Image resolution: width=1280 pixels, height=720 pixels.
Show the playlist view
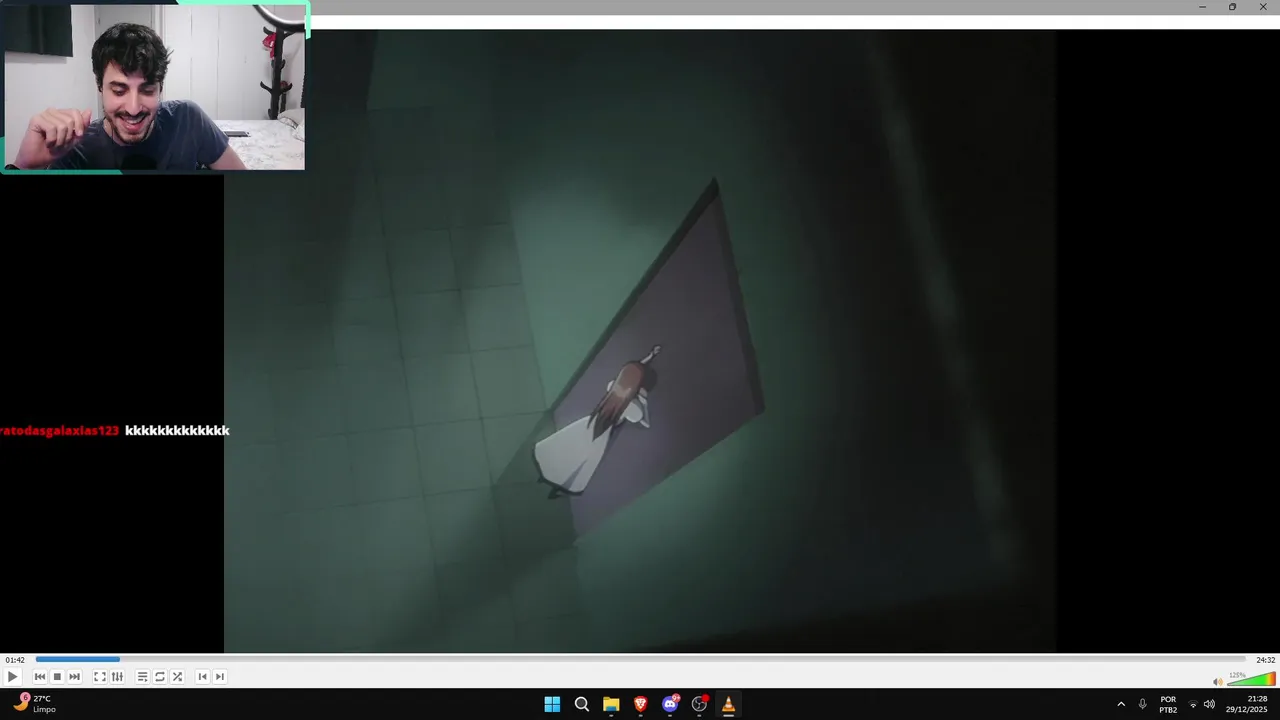click(x=142, y=677)
